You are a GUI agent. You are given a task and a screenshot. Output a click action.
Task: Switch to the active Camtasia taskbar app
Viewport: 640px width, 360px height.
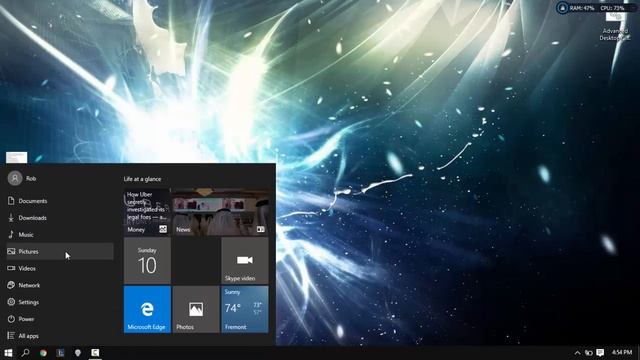[95, 353]
